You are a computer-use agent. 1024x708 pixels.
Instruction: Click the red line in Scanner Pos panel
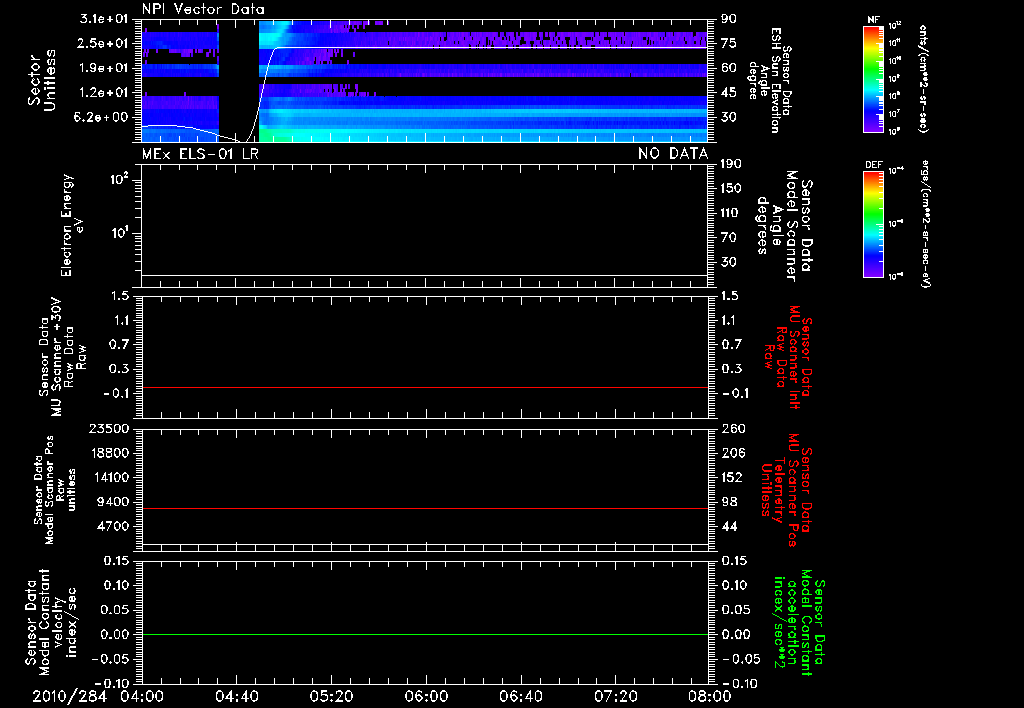coord(425,508)
